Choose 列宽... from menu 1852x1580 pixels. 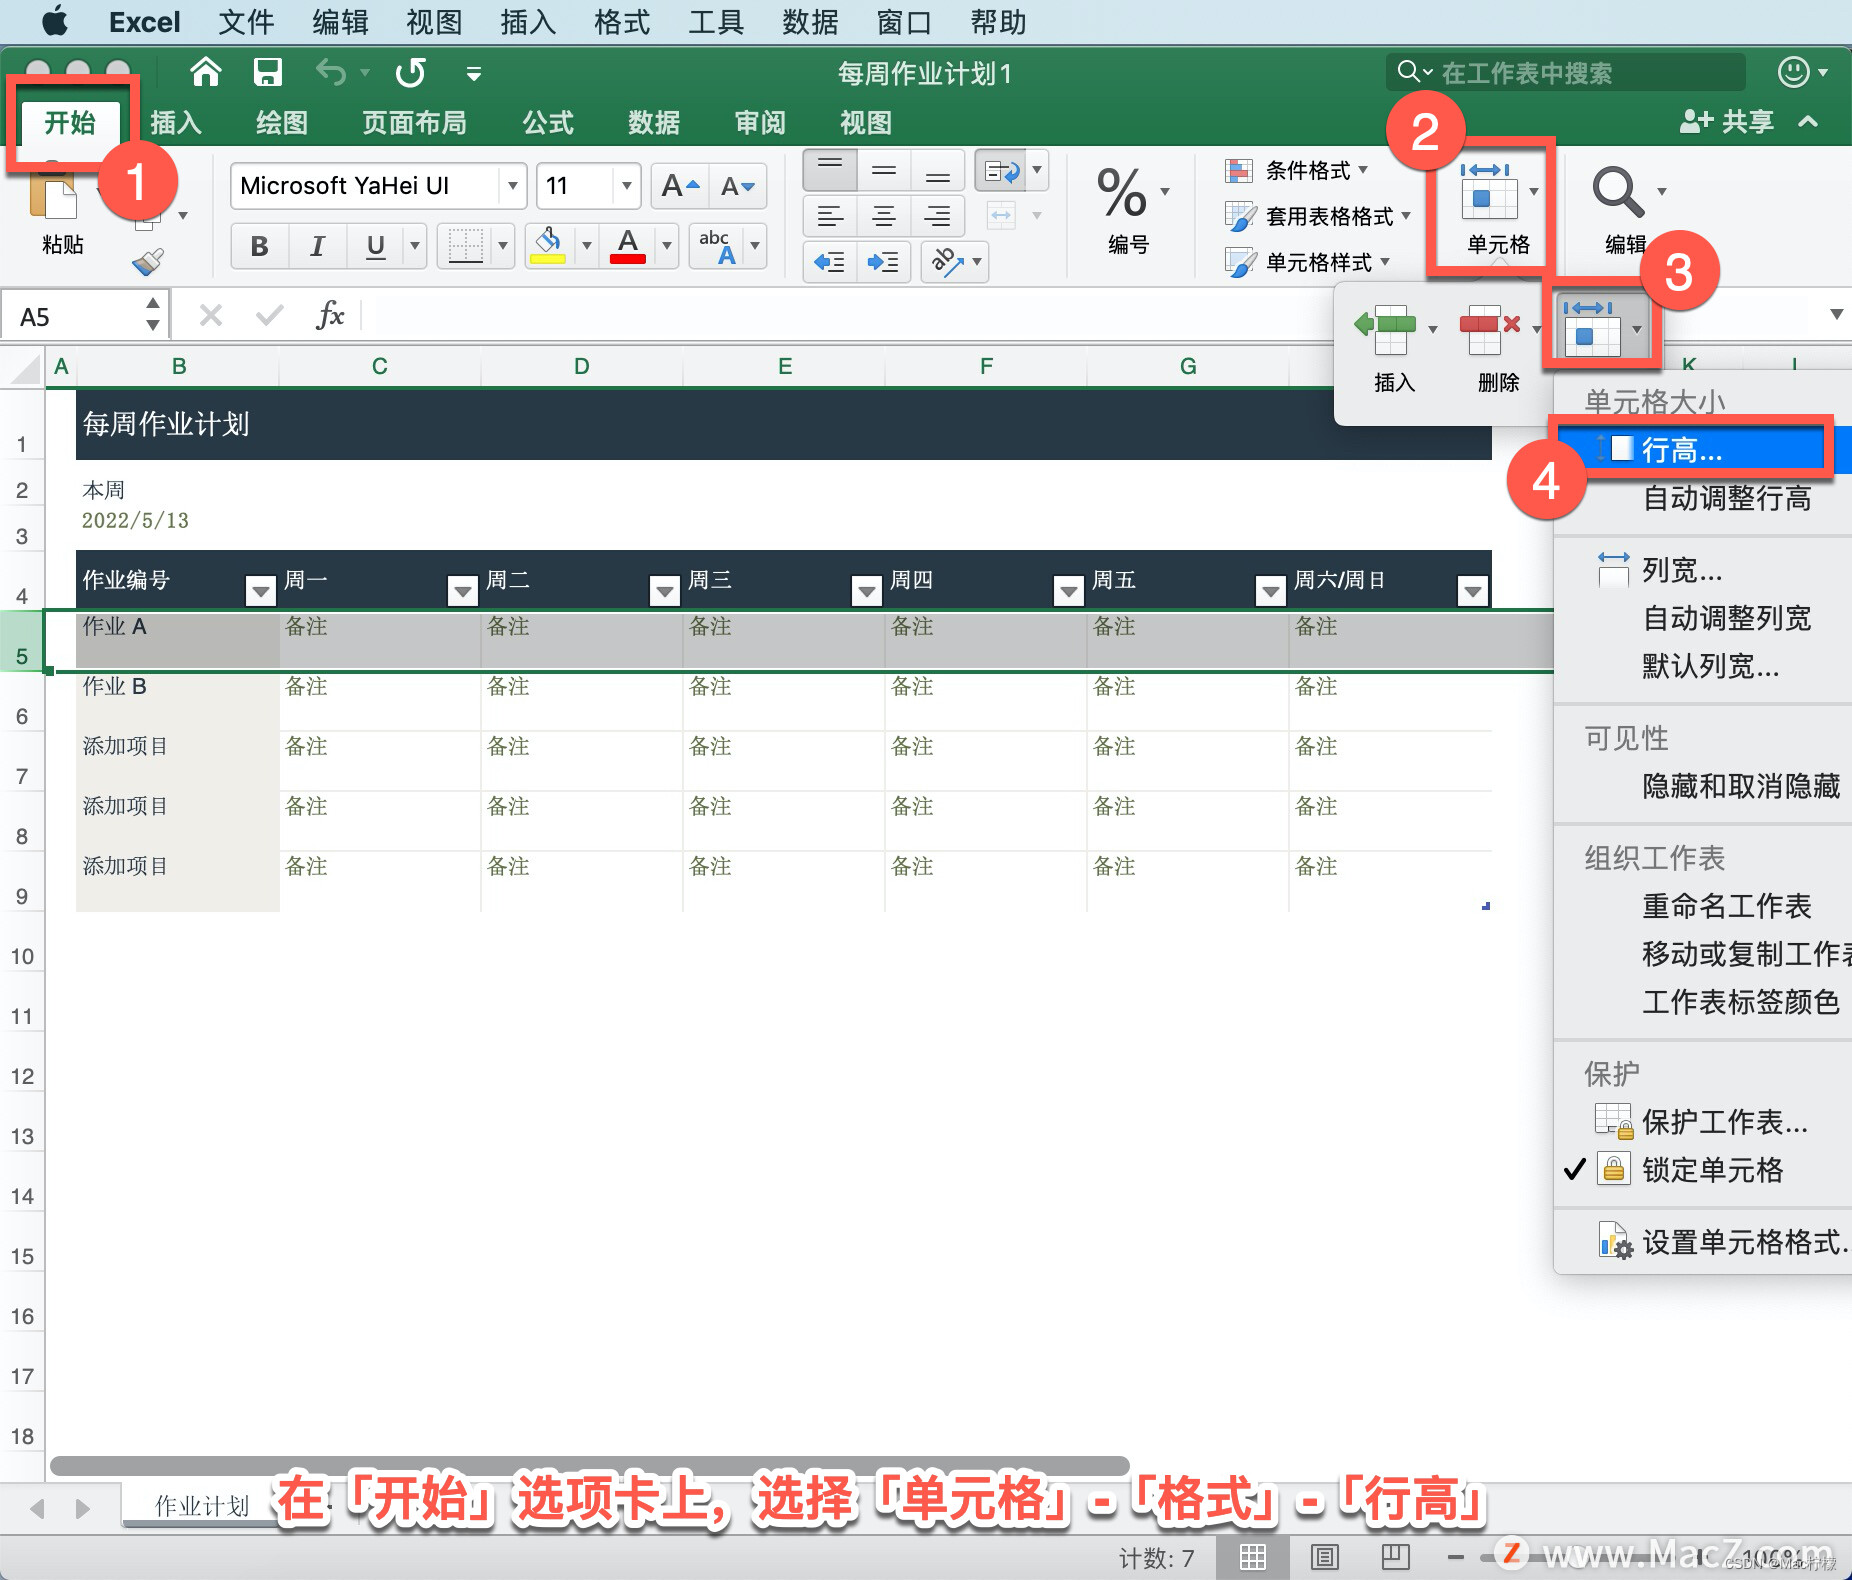(1682, 570)
